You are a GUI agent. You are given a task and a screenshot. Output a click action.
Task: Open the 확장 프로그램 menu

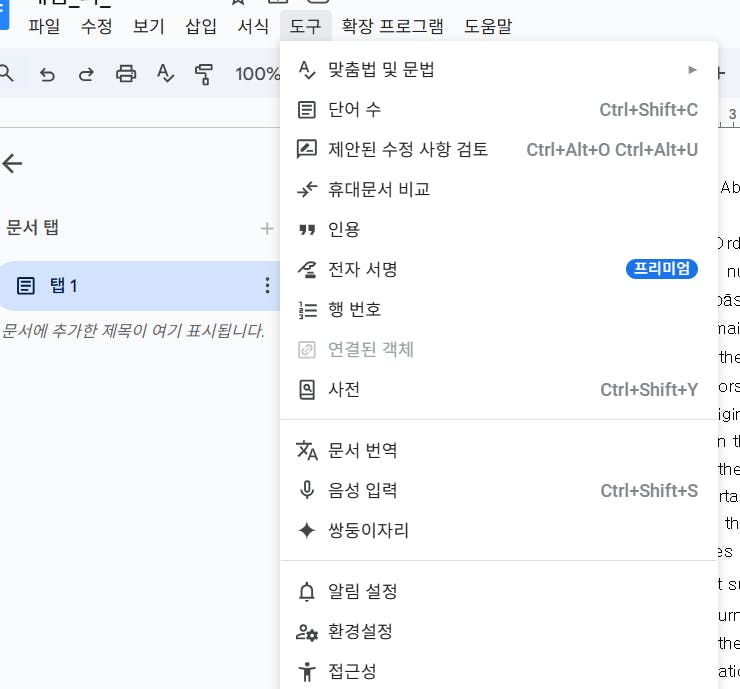[x=393, y=26]
